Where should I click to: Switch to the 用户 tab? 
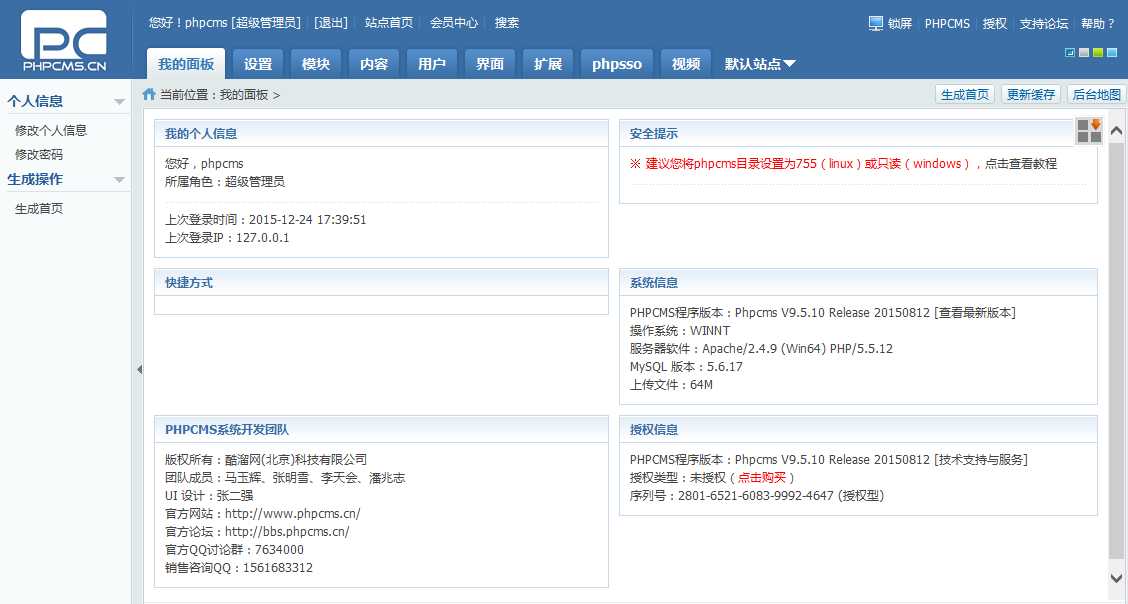click(432, 64)
